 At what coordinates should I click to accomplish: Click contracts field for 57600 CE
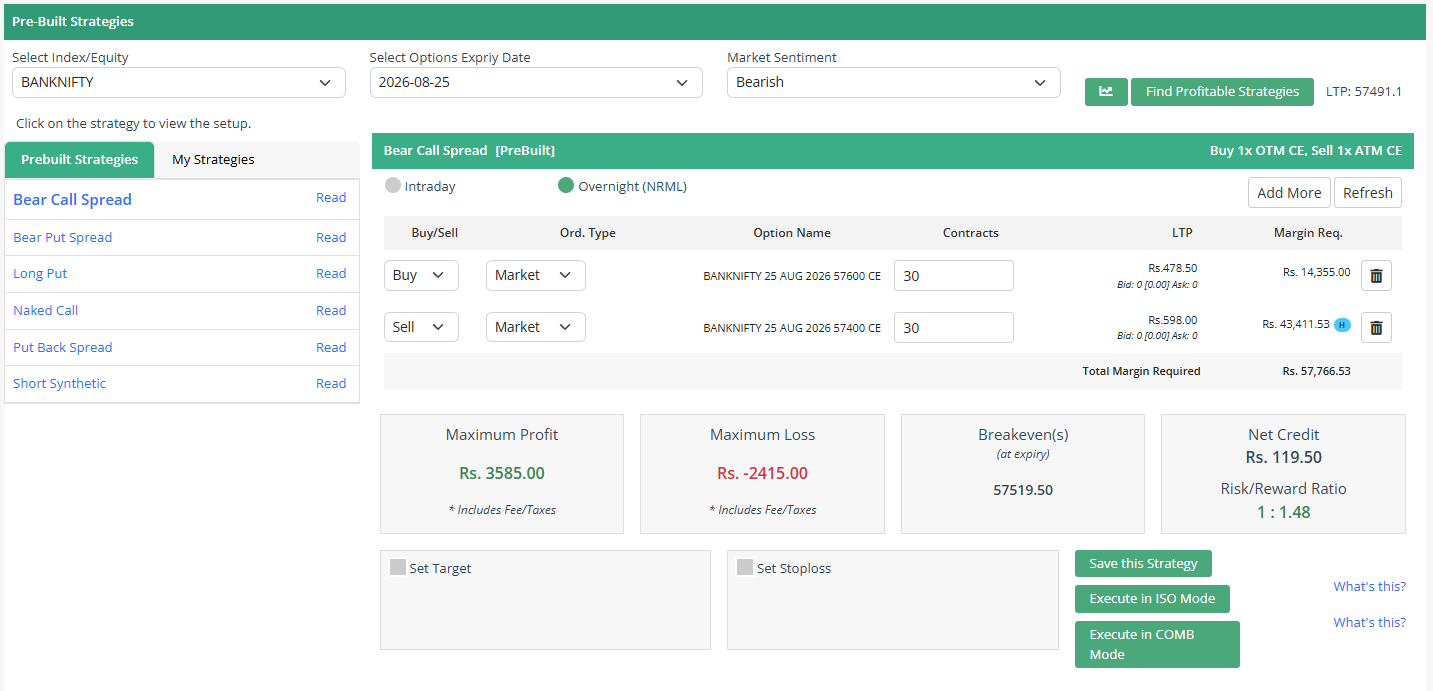click(x=954, y=275)
